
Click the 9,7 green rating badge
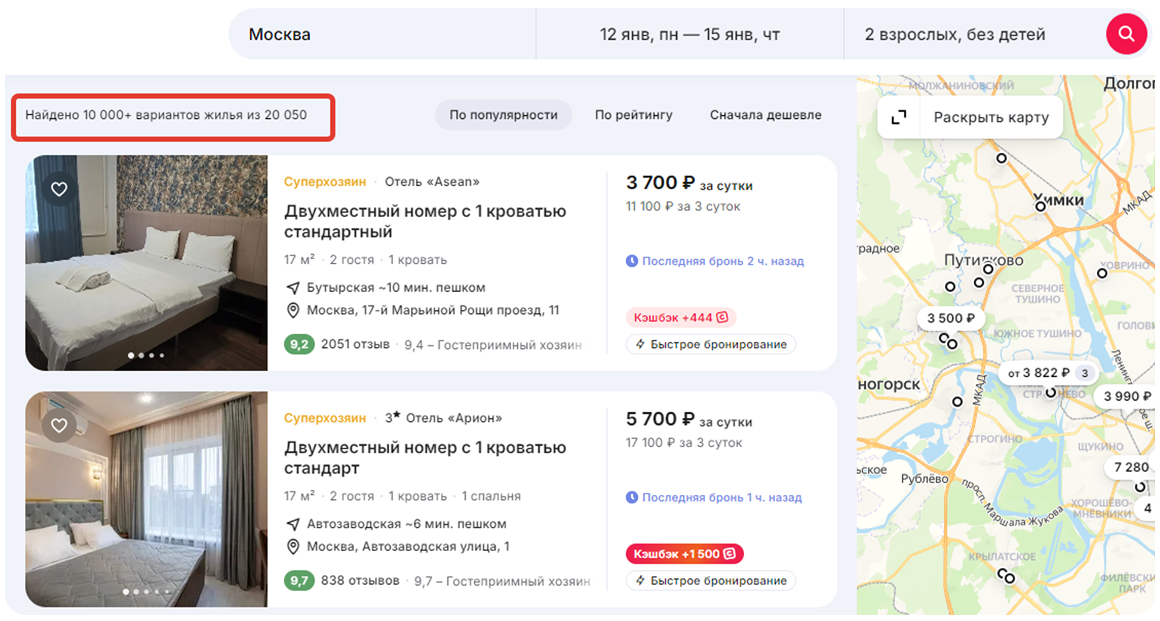click(x=298, y=580)
